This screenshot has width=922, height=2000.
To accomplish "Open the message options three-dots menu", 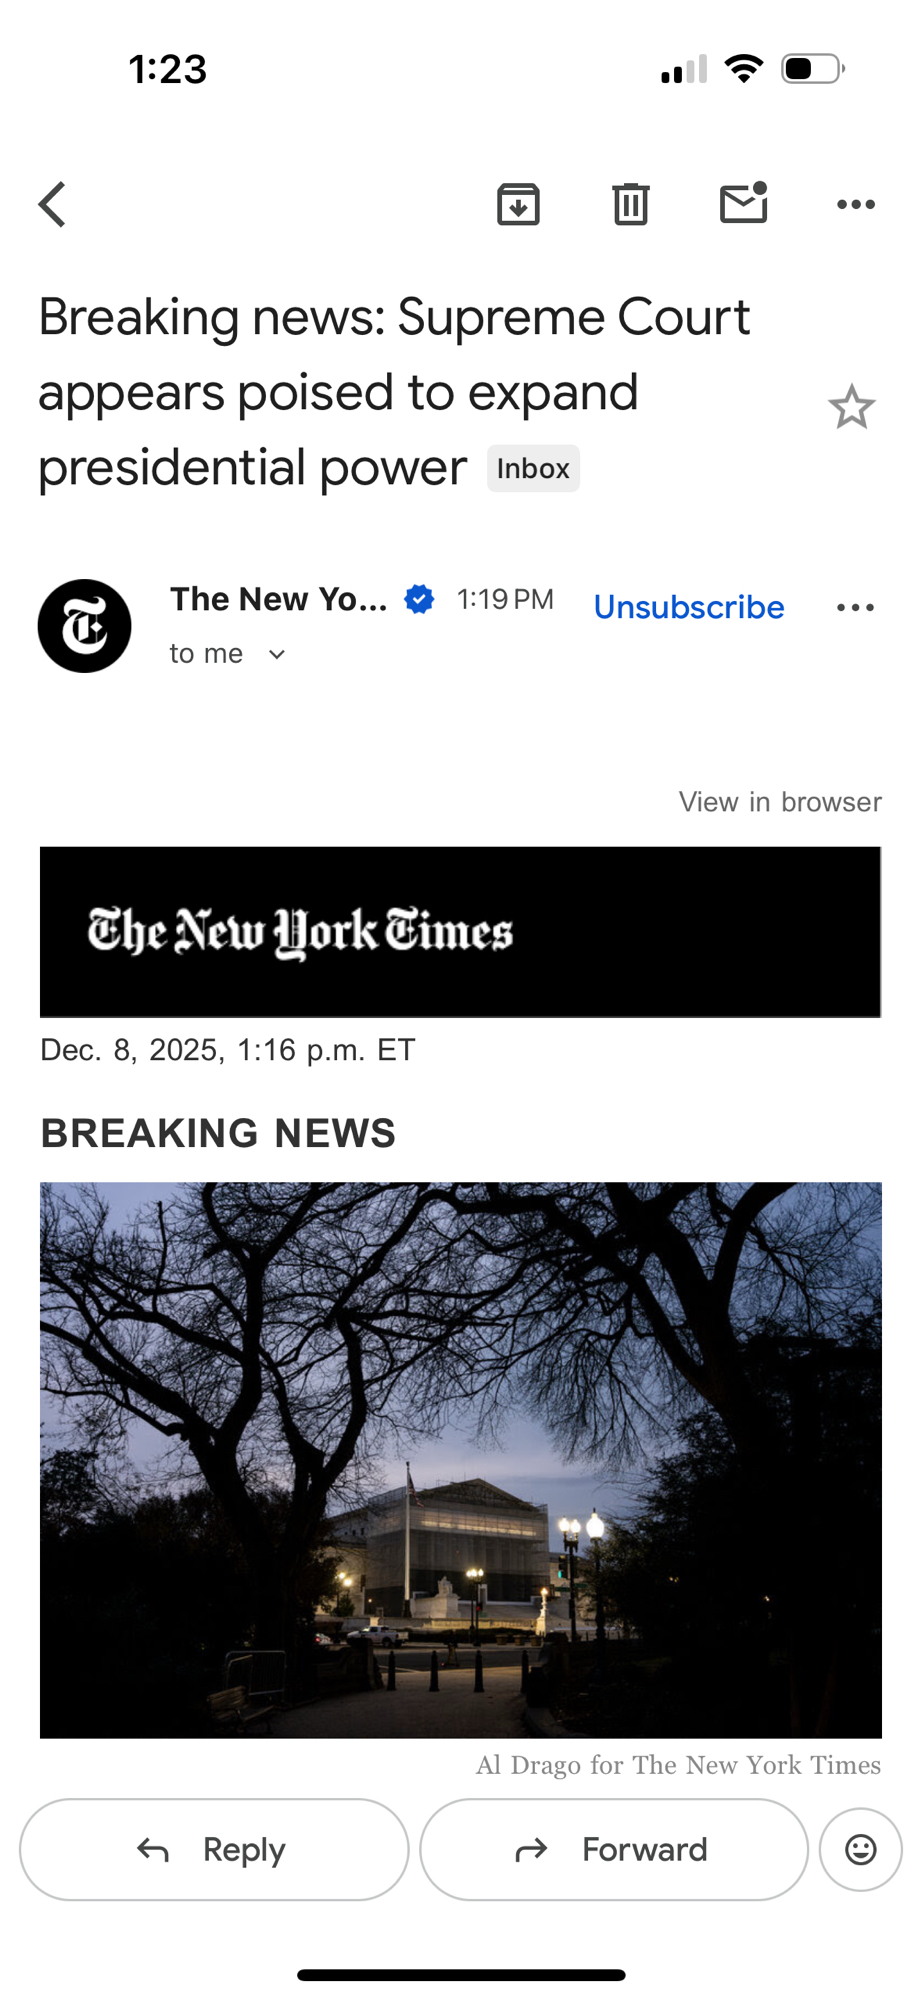I will pyautogui.click(x=856, y=607).
